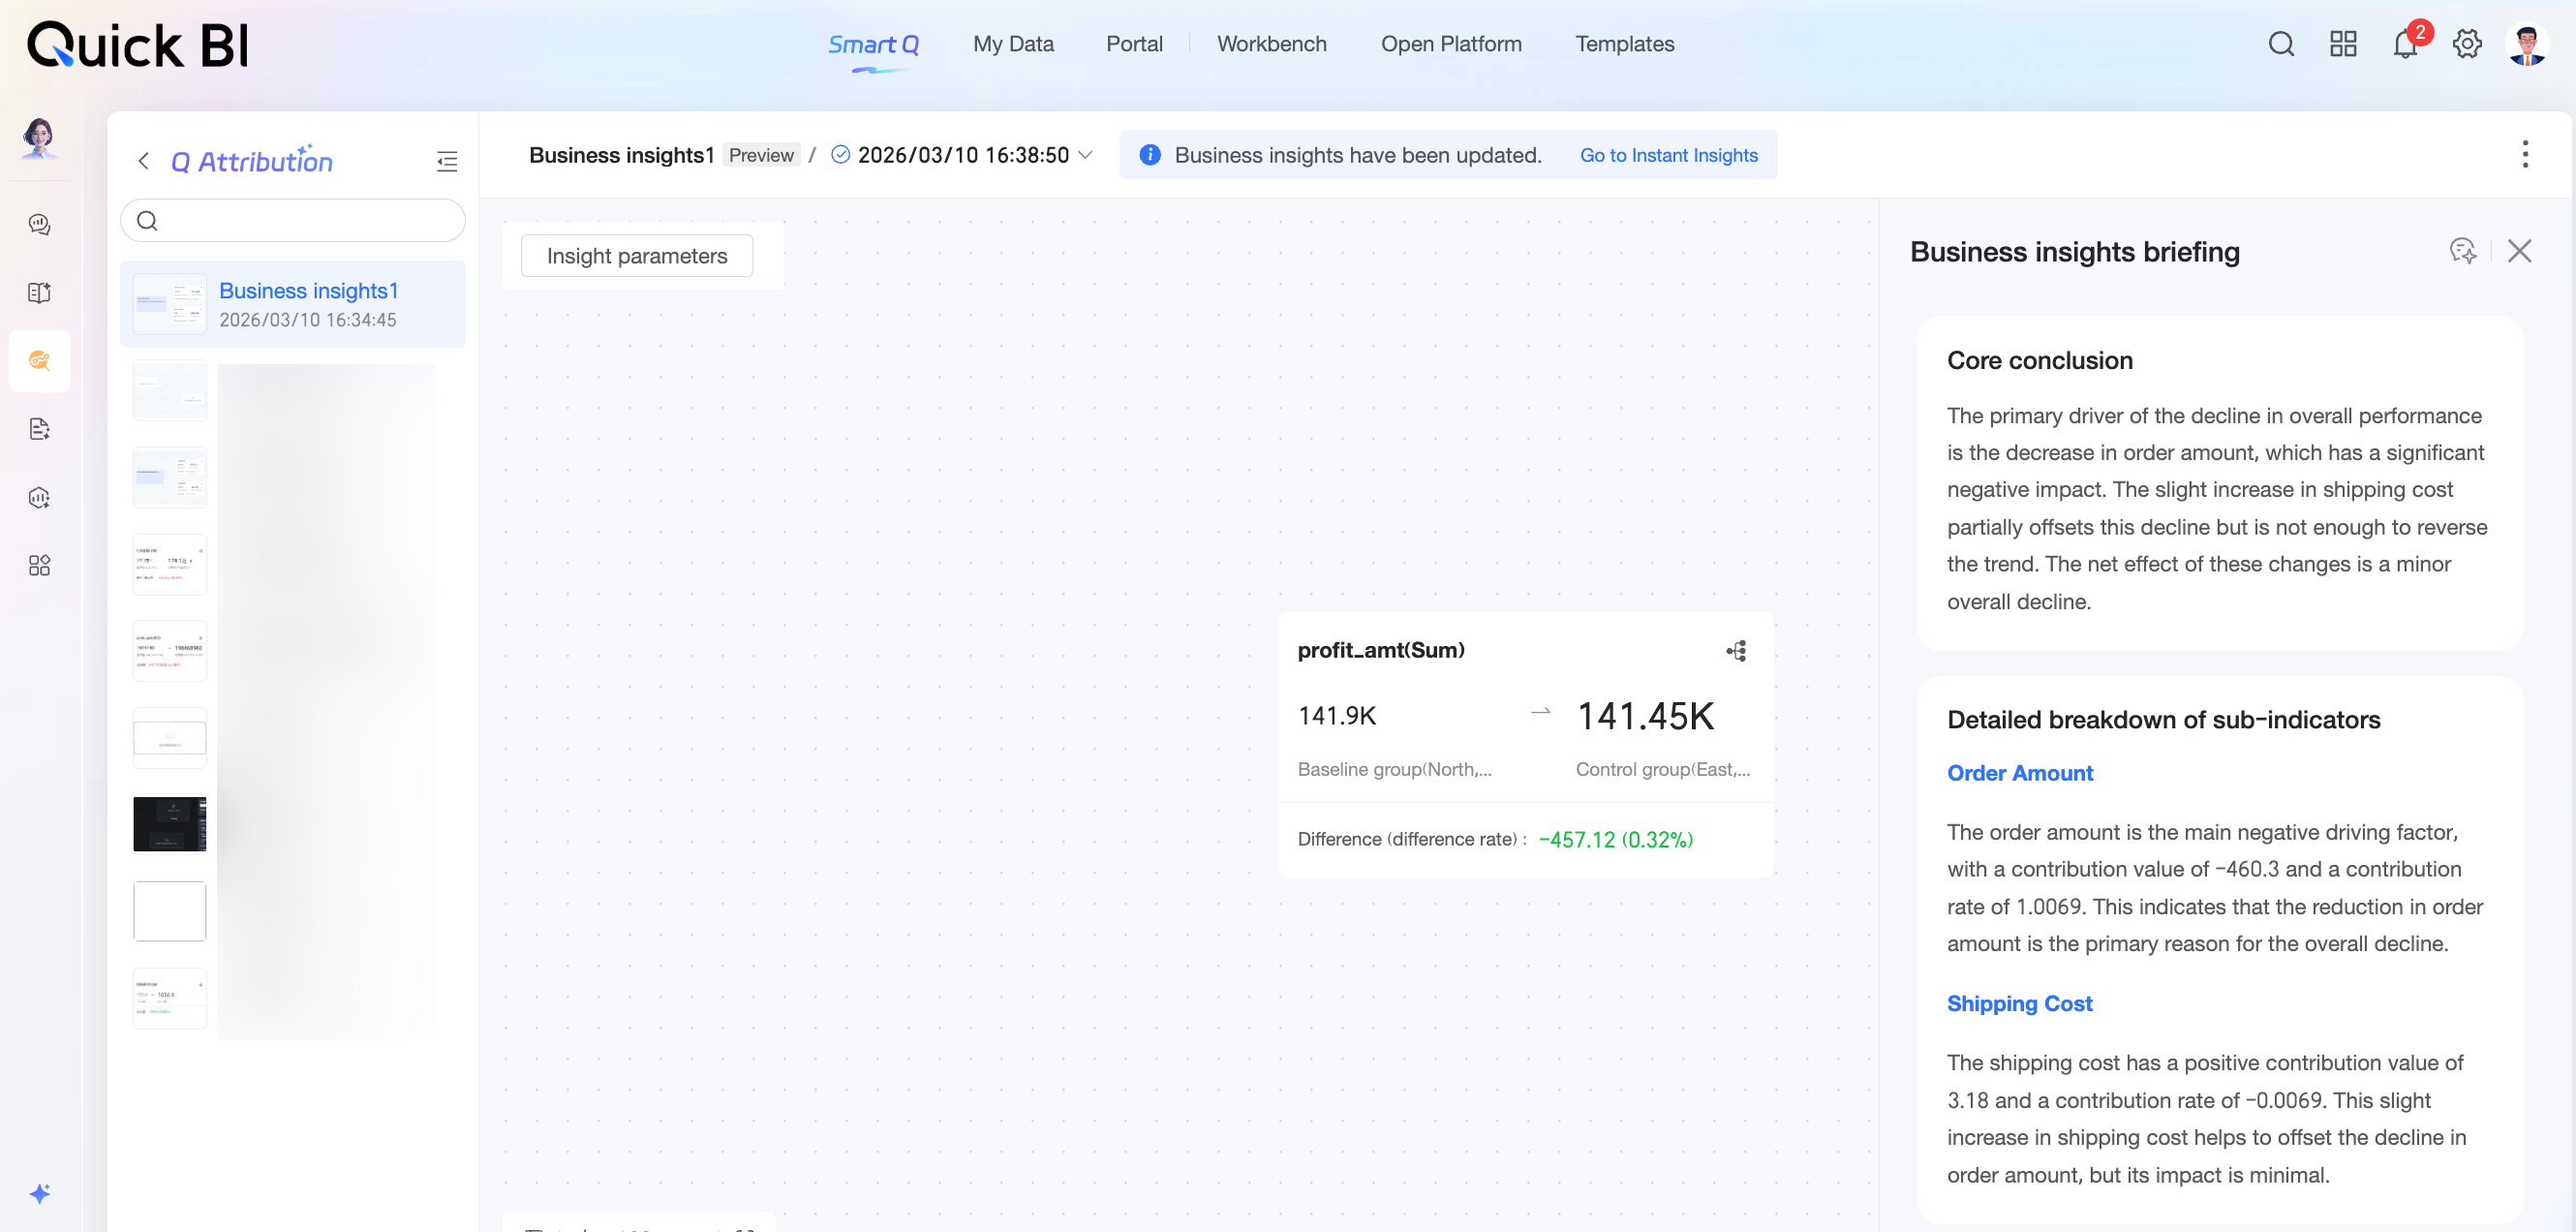Open the hexagon chart sidebar icon
2576x1232 pixels.
tap(39, 497)
